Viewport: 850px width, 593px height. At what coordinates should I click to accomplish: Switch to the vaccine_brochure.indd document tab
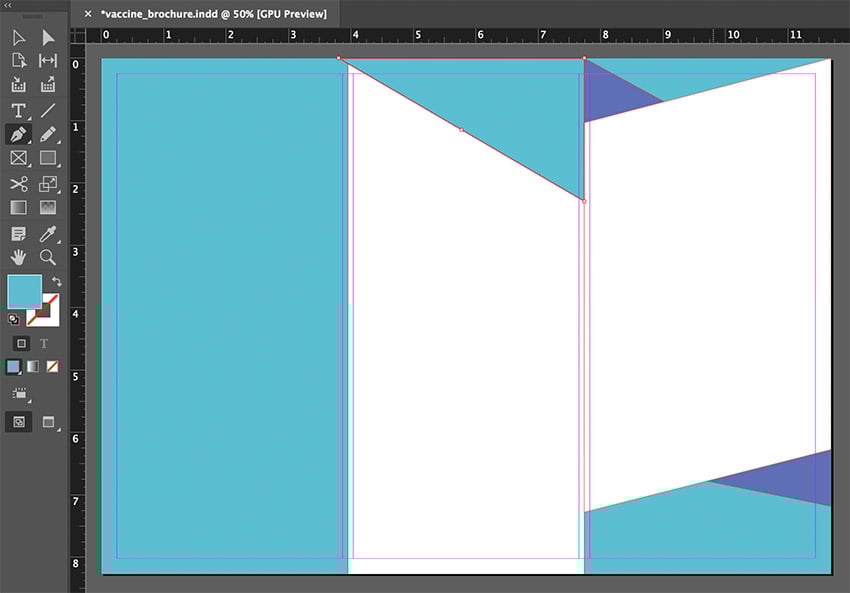[x=213, y=14]
